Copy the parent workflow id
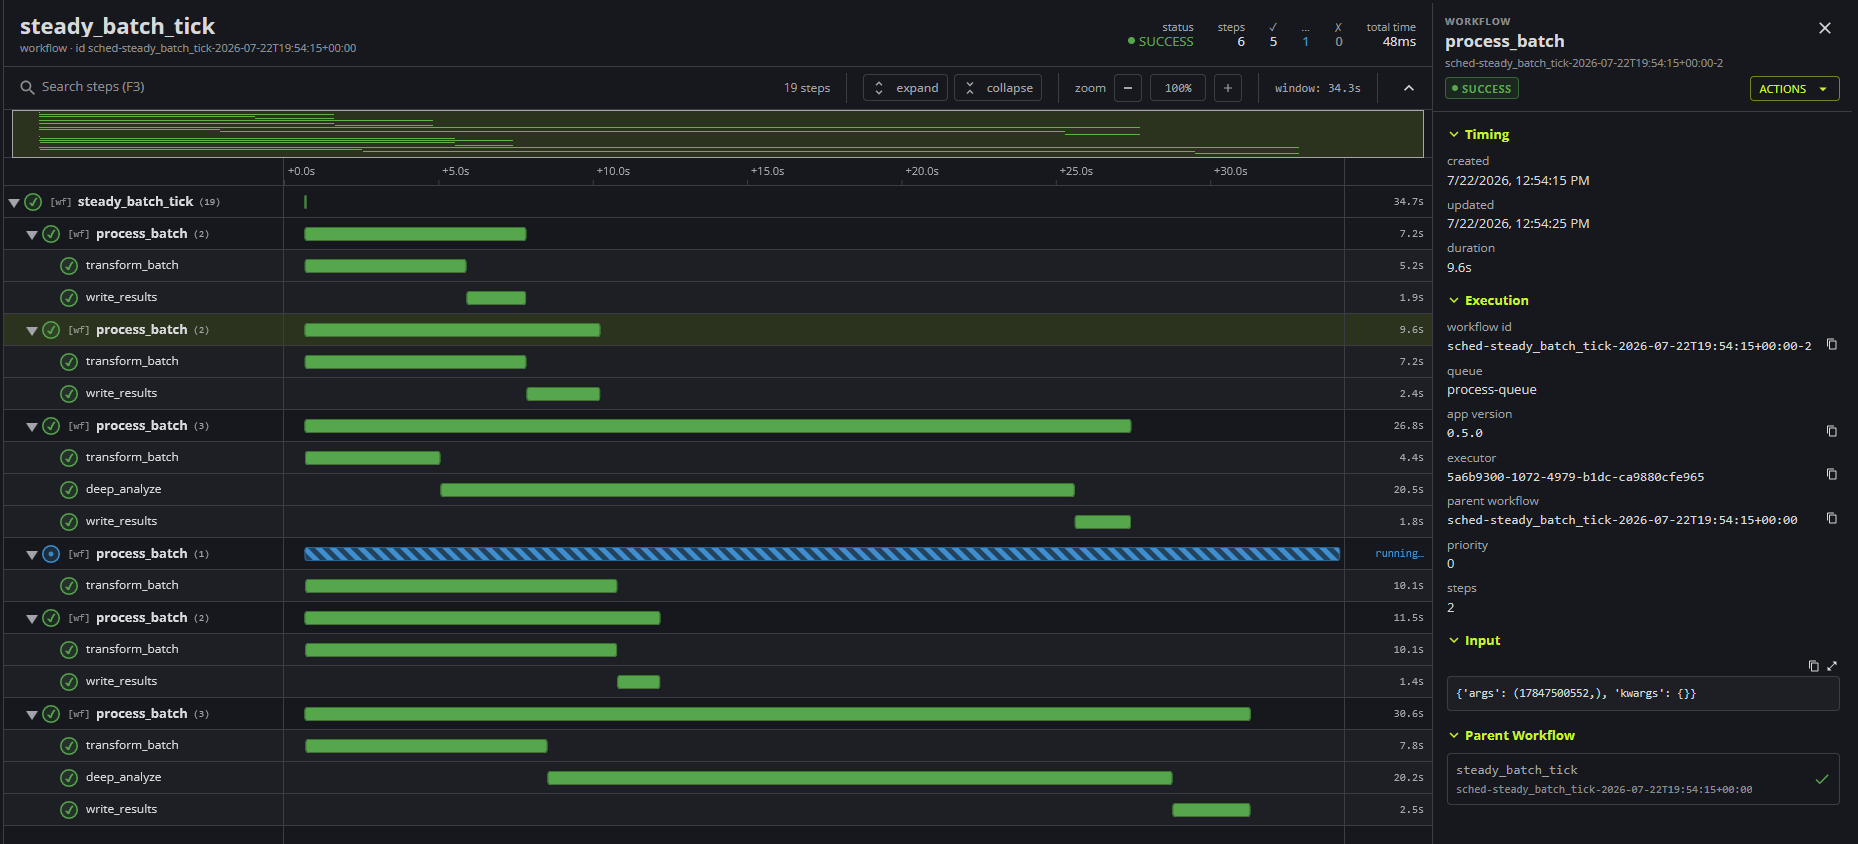1858x844 pixels. pos(1832,518)
